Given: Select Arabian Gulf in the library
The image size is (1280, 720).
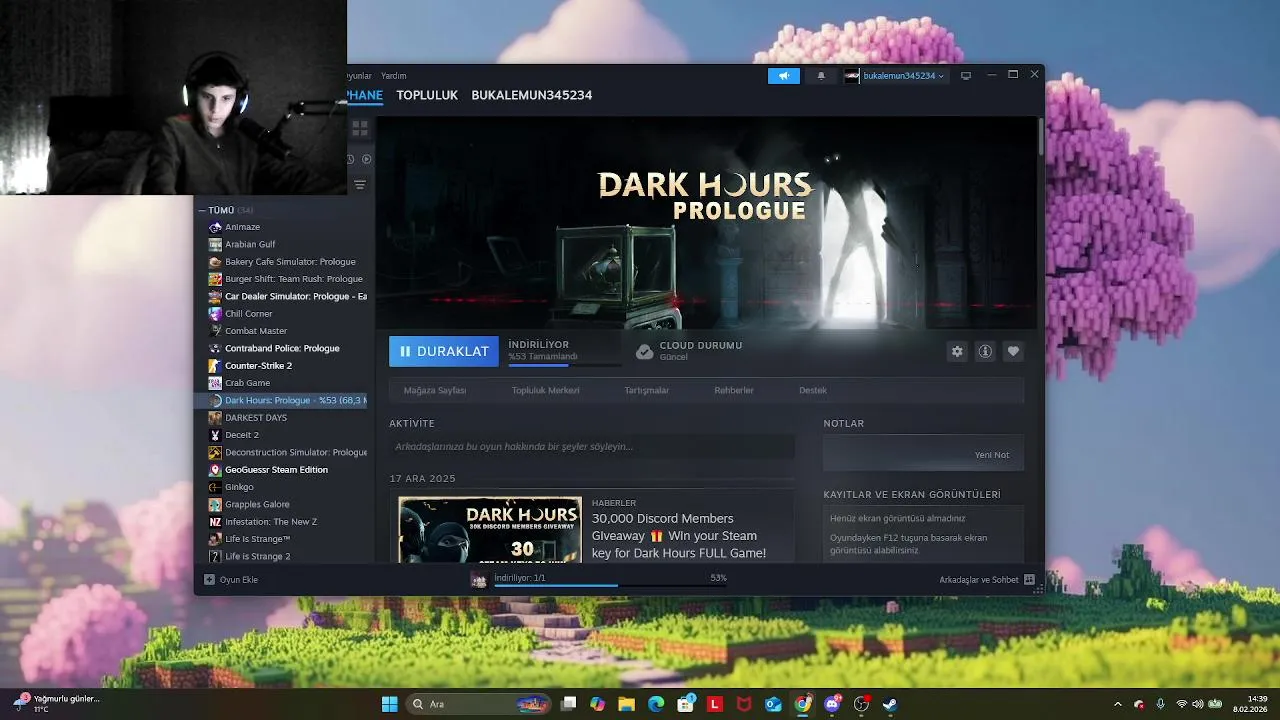Looking at the screenshot, I should (x=250, y=244).
